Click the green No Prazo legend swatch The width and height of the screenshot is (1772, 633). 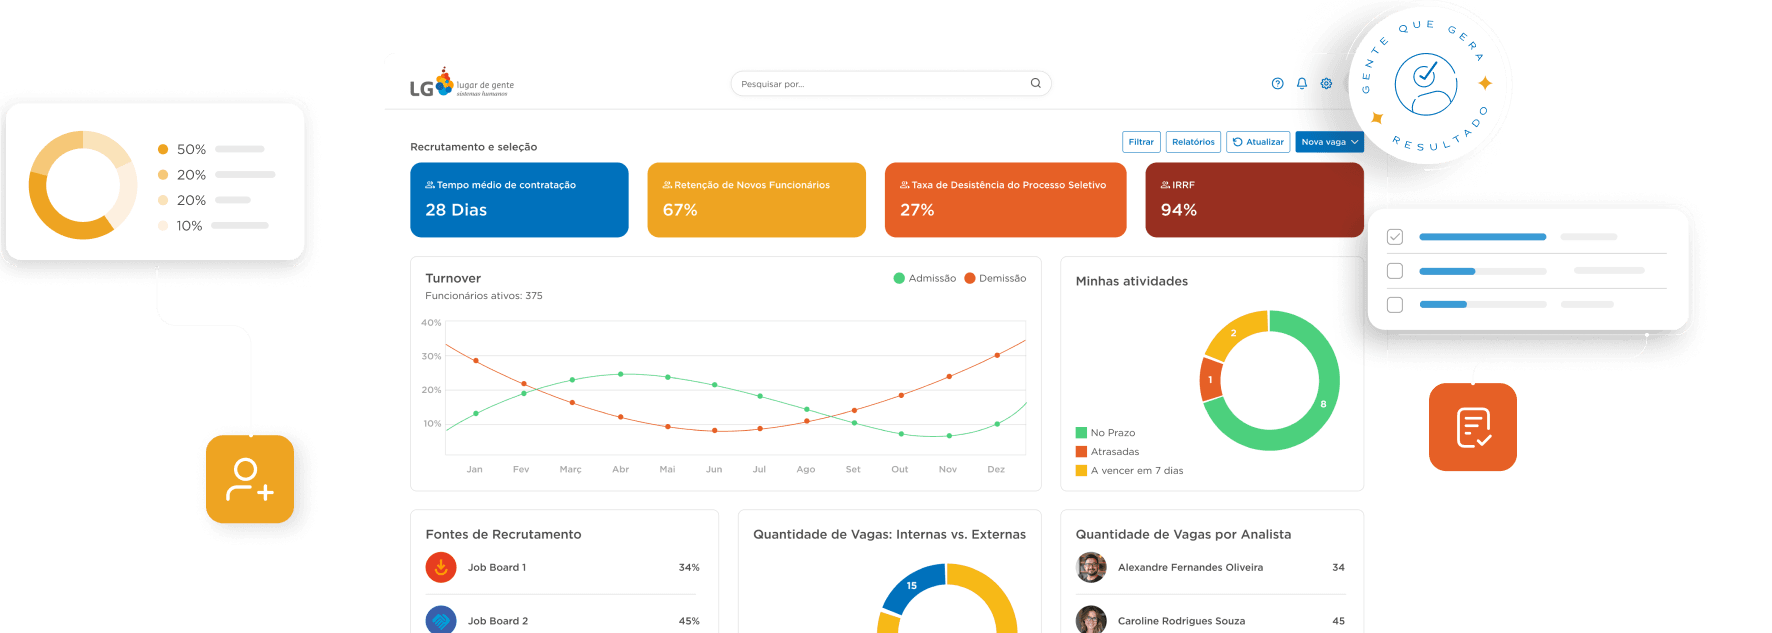(x=1081, y=433)
